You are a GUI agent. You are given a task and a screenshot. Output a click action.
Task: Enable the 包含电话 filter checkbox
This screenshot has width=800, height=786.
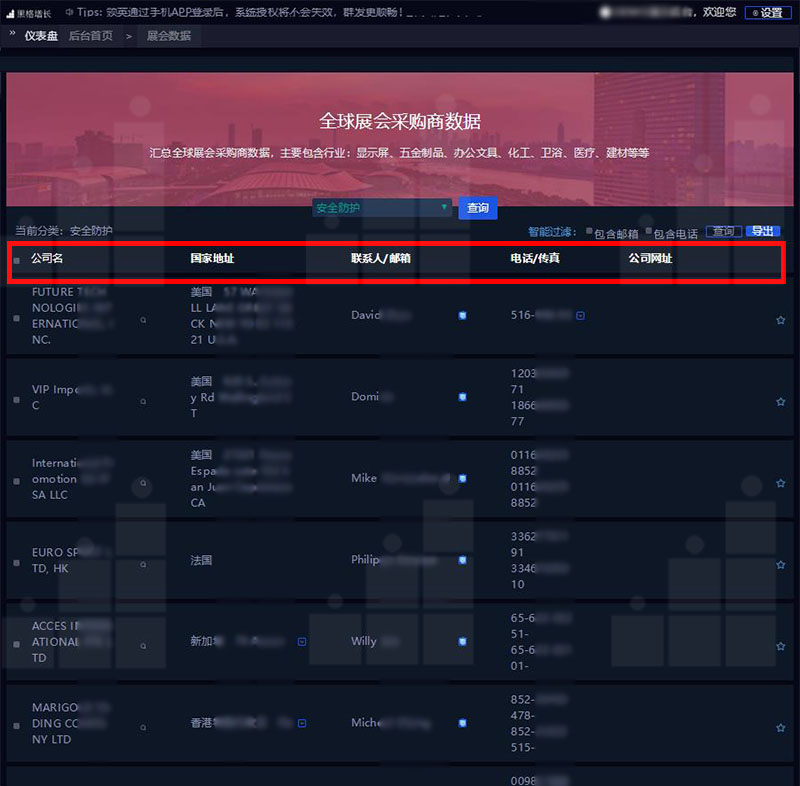[648, 232]
